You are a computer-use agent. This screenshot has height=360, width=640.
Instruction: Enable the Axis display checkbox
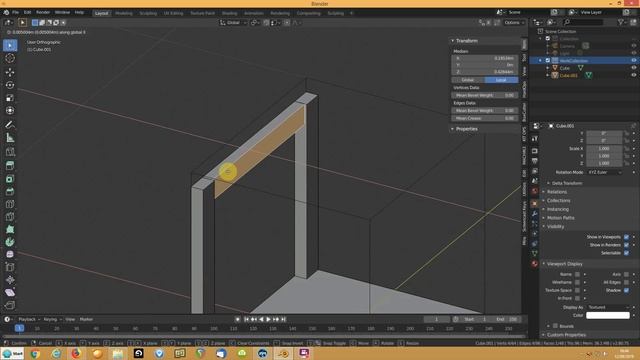(626, 274)
